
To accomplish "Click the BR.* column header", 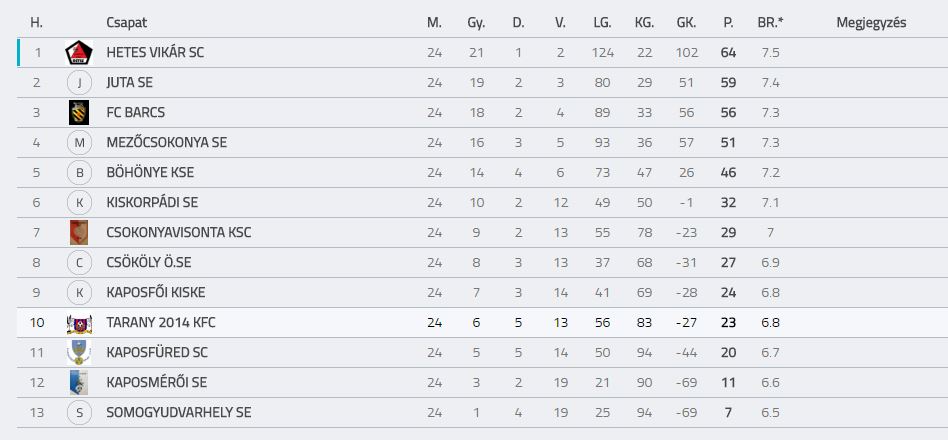I will 770,23.
